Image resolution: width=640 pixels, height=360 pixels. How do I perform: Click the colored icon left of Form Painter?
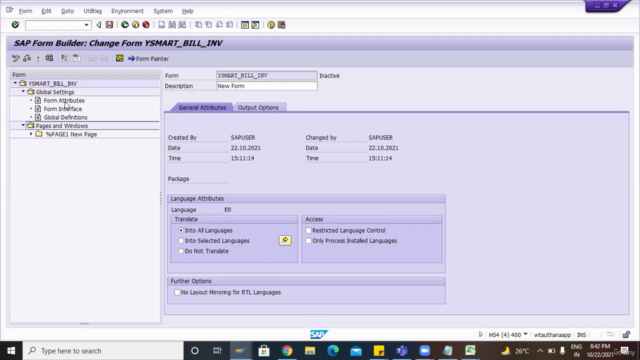(x=120, y=58)
